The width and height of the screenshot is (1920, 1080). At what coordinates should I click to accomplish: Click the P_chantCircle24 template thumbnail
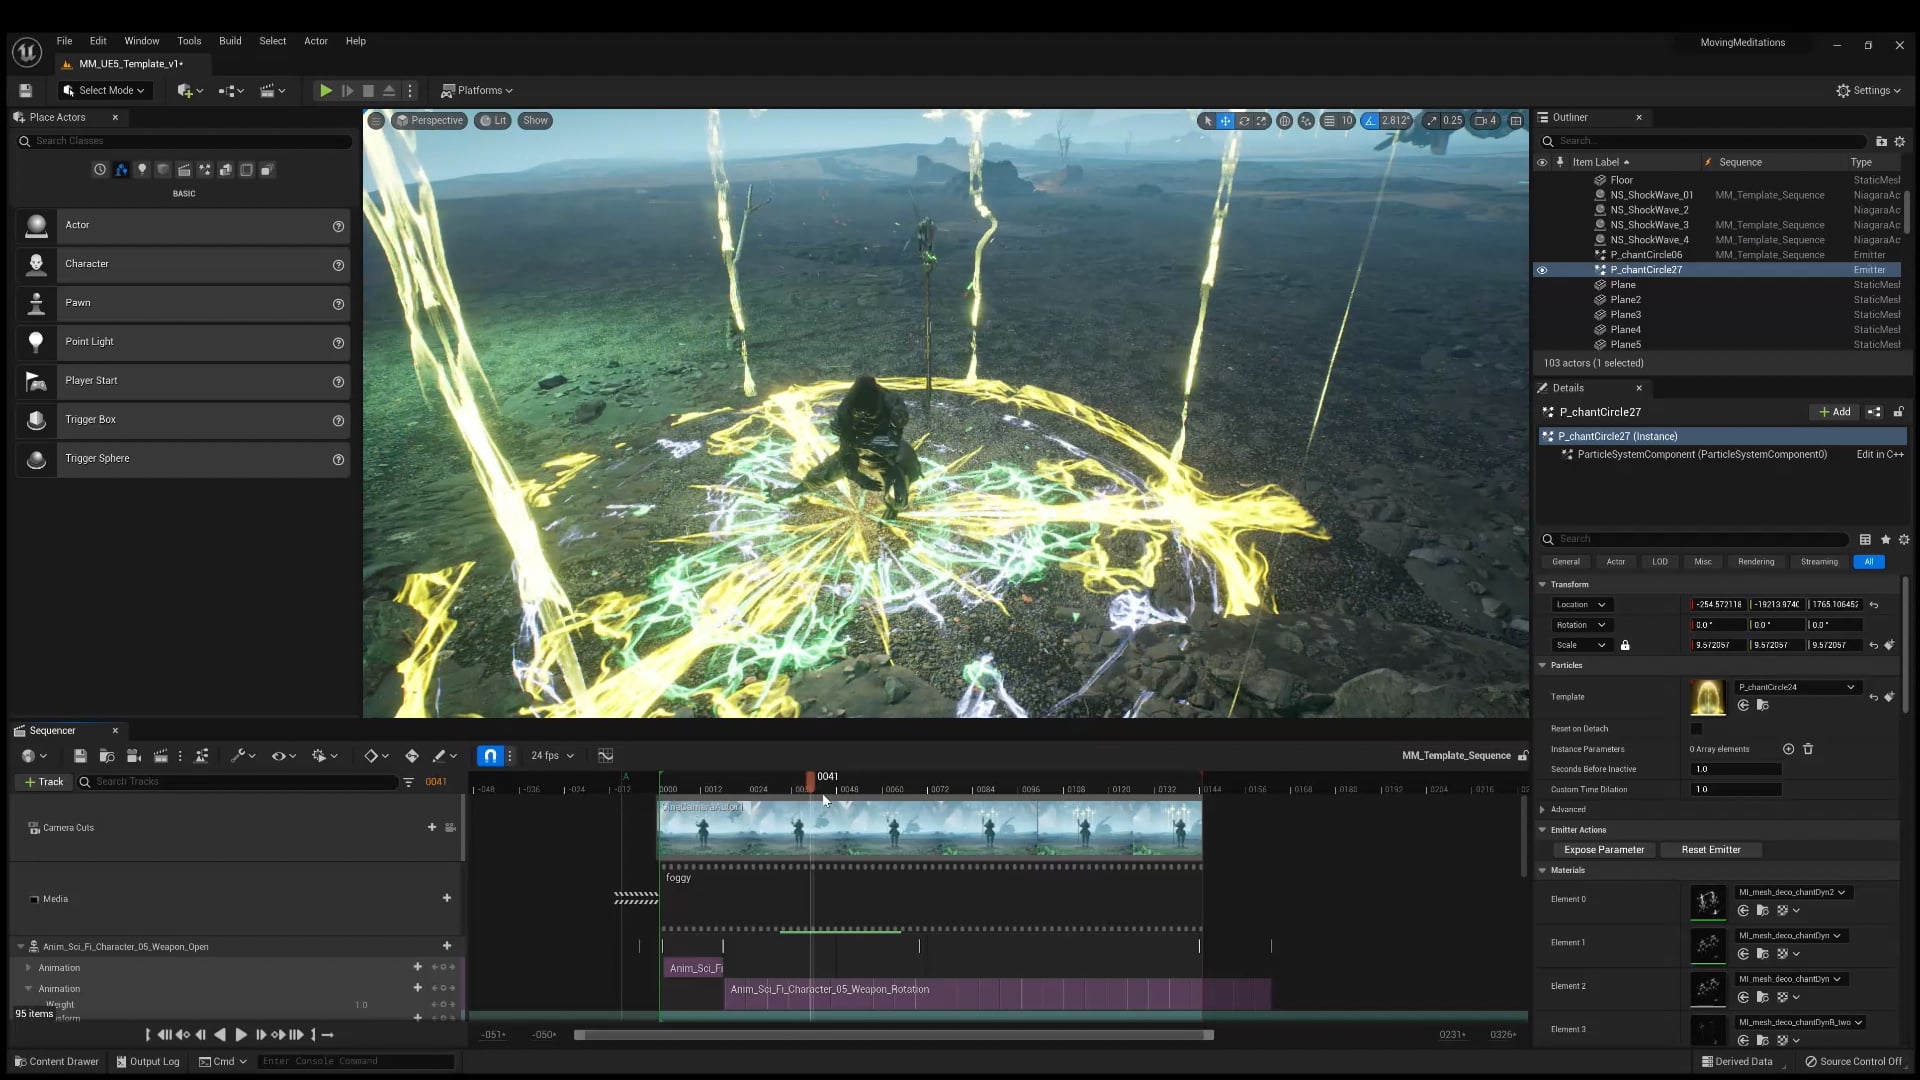tap(1708, 697)
